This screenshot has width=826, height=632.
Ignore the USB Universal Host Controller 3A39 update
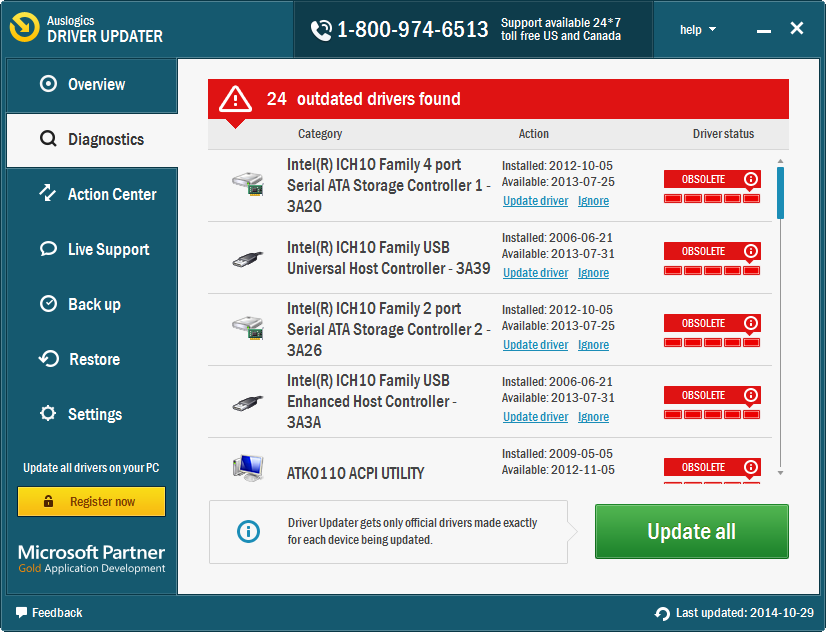pos(593,273)
